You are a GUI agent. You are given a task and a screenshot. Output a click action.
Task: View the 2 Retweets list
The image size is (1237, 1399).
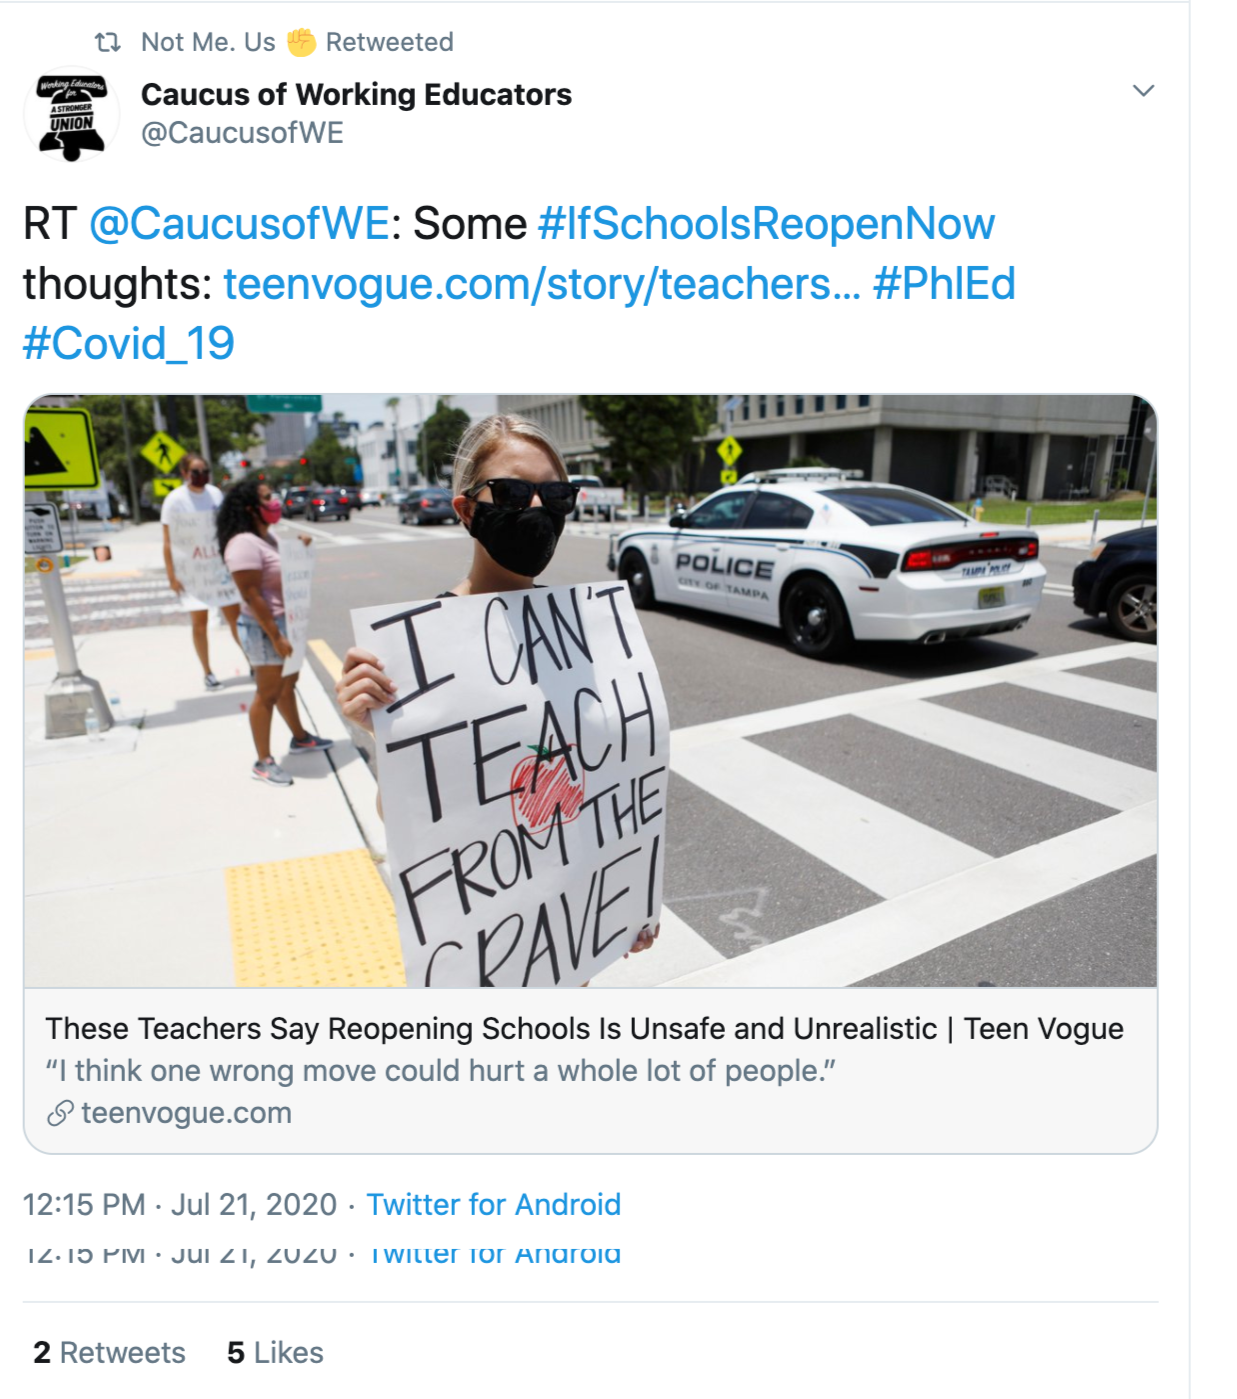(109, 1353)
